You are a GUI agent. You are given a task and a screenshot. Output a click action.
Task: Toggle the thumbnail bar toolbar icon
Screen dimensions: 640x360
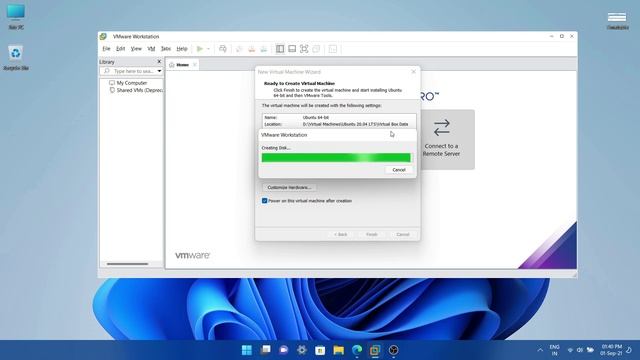coord(292,49)
